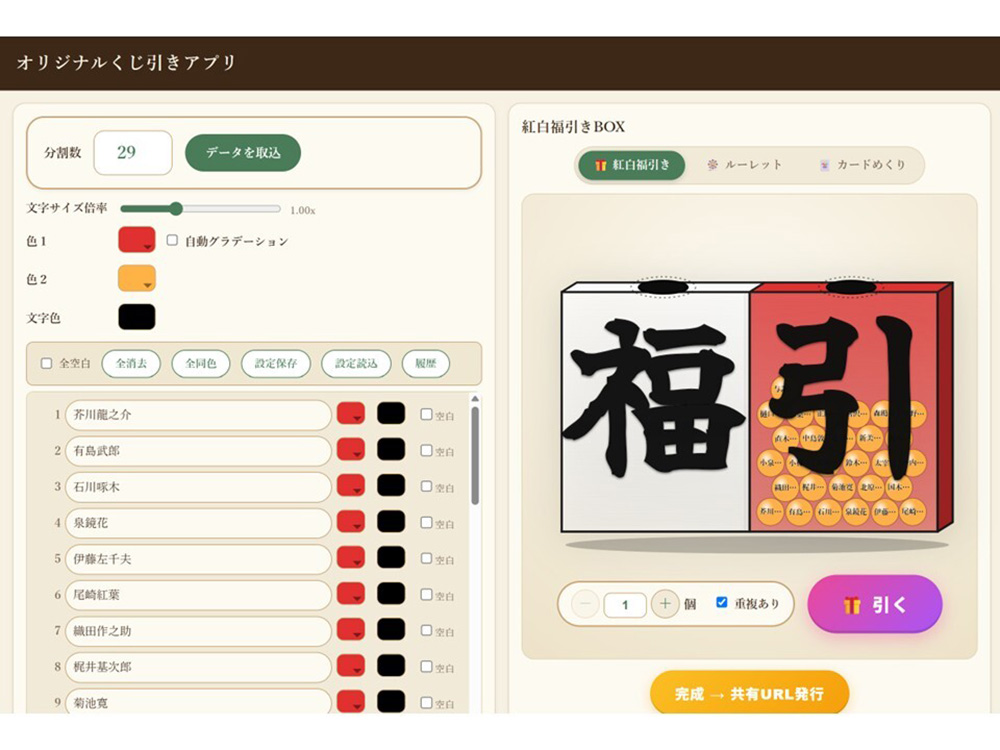Edit the 織田作之助 name field
The width and height of the screenshot is (1000, 750).
[x=198, y=631]
